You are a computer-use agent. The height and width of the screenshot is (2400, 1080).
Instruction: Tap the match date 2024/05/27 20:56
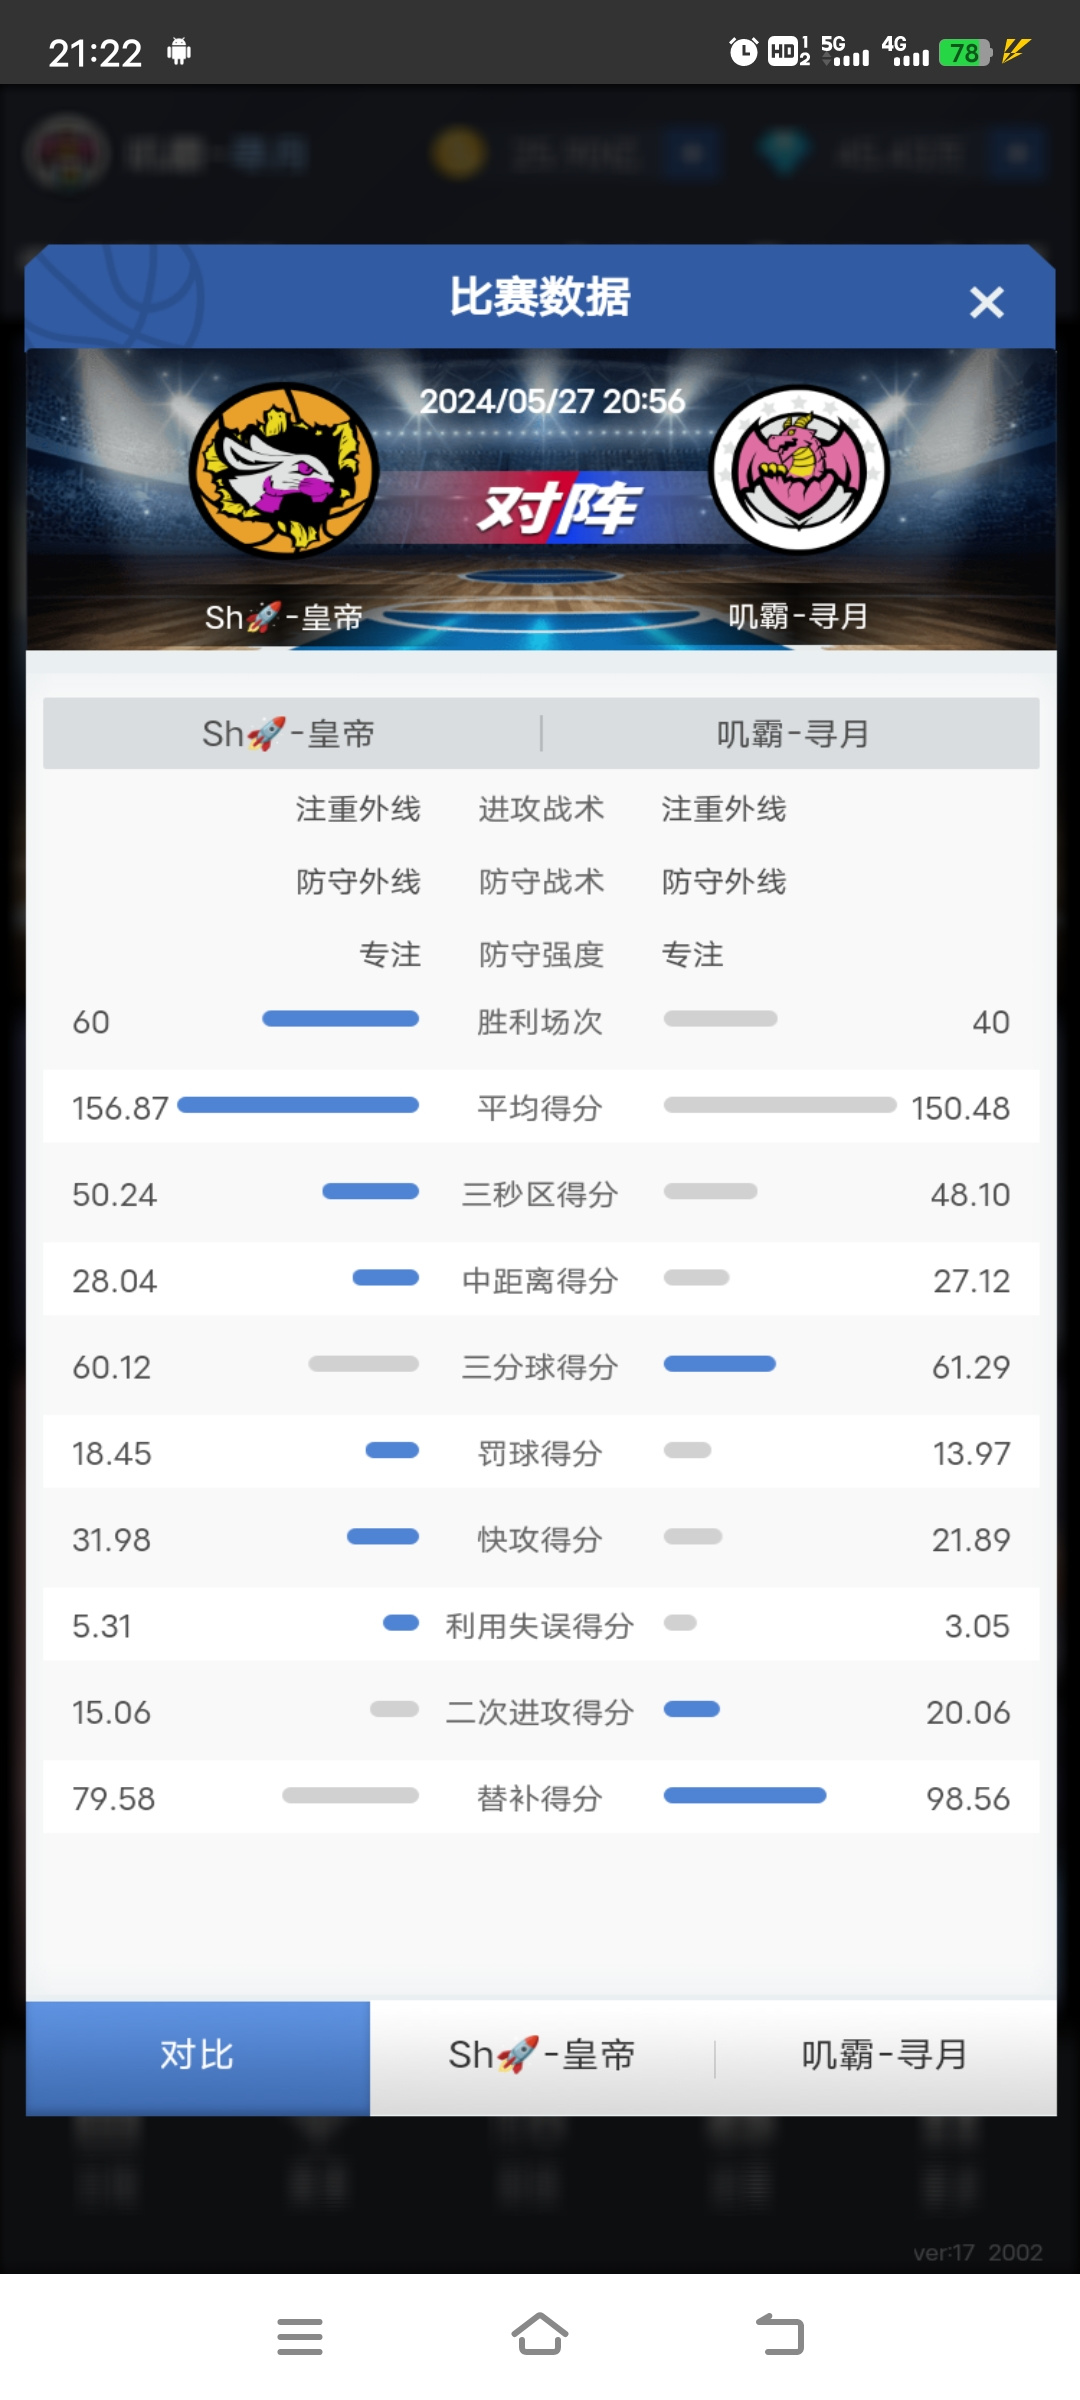coord(552,401)
